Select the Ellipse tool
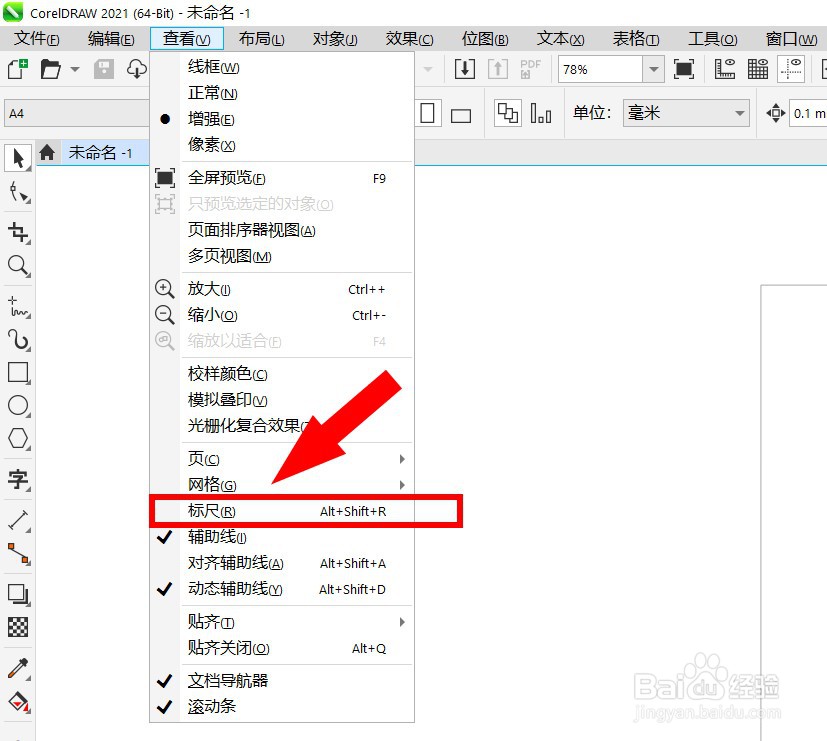This screenshot has width=827, height=741. 17,406
